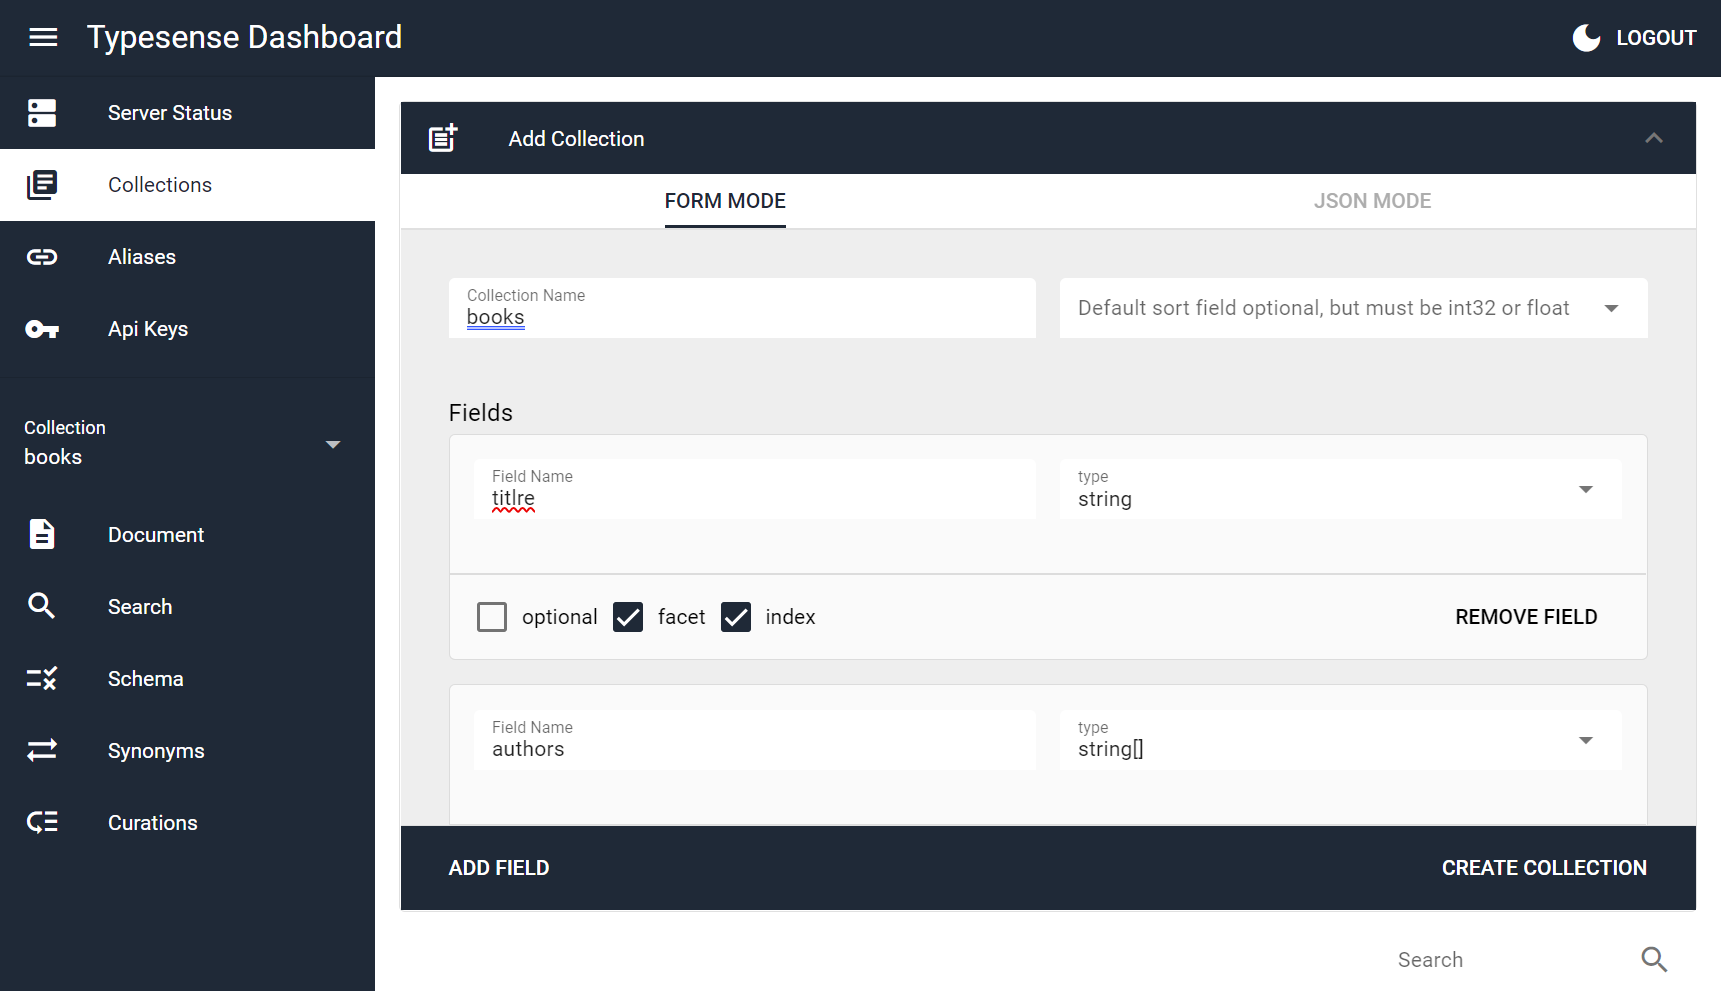Open Search menu item in sidebar
This screenshot has height=991, width=1721.
tap(187, 607)
